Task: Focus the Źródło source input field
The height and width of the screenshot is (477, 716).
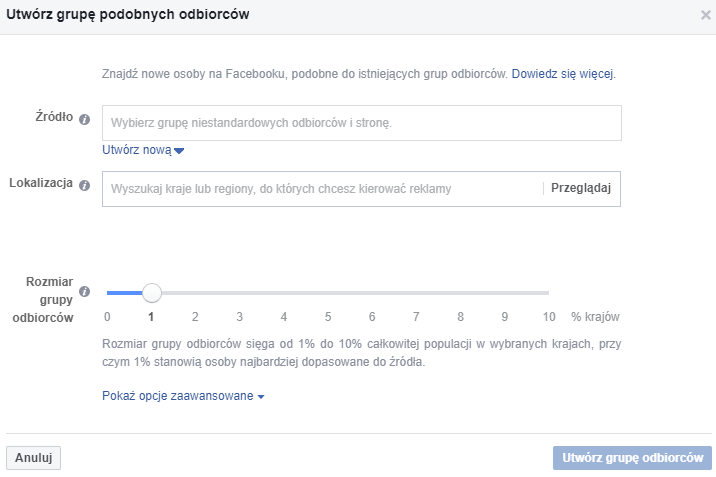Action: (x=362, y=123)
